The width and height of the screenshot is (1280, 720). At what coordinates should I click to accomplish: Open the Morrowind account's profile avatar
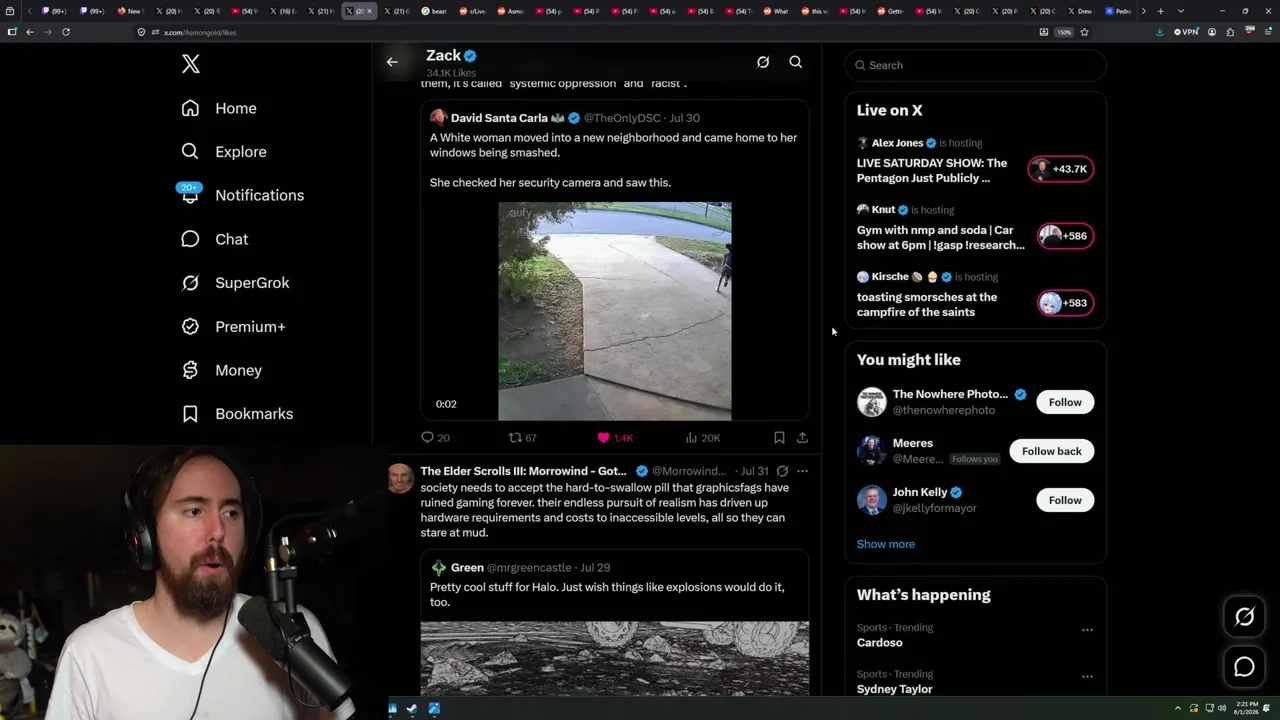point(401,478)
